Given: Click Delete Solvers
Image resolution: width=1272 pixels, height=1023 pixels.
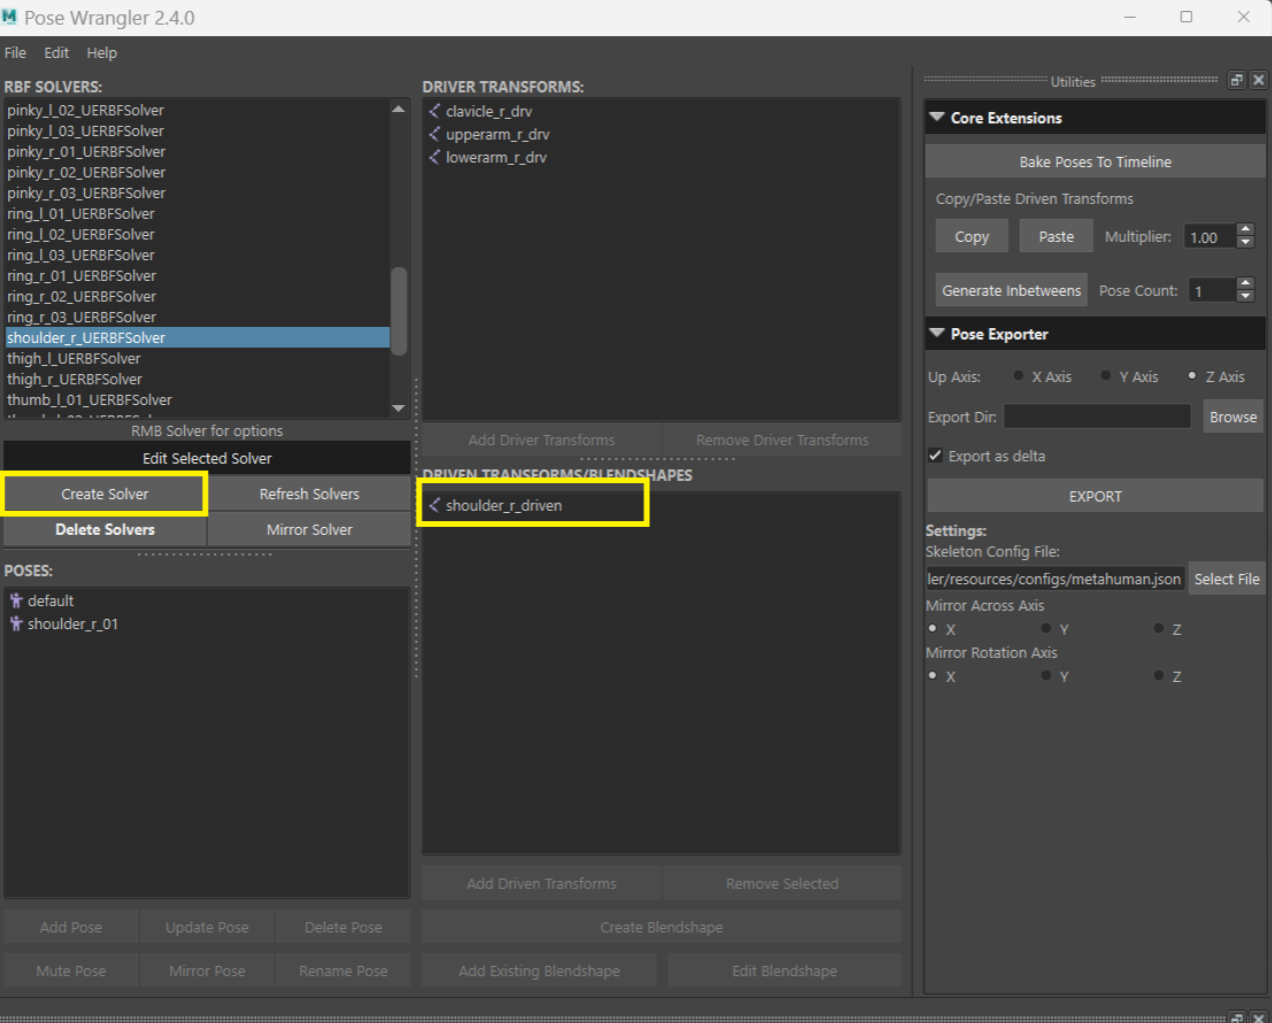Looking at the screenshot, I should [x=105, y=530].
